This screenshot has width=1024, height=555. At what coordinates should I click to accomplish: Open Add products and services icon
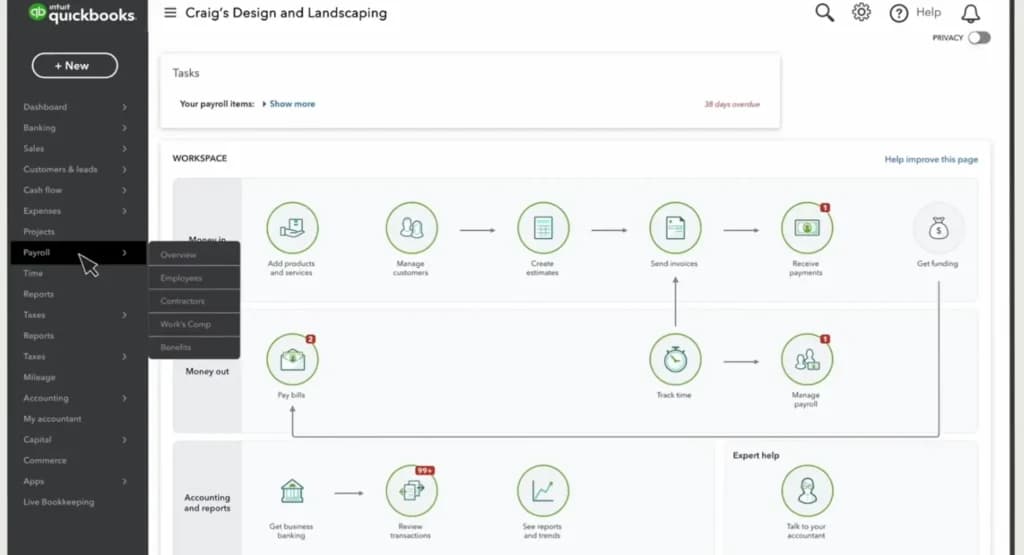point(292,228)
